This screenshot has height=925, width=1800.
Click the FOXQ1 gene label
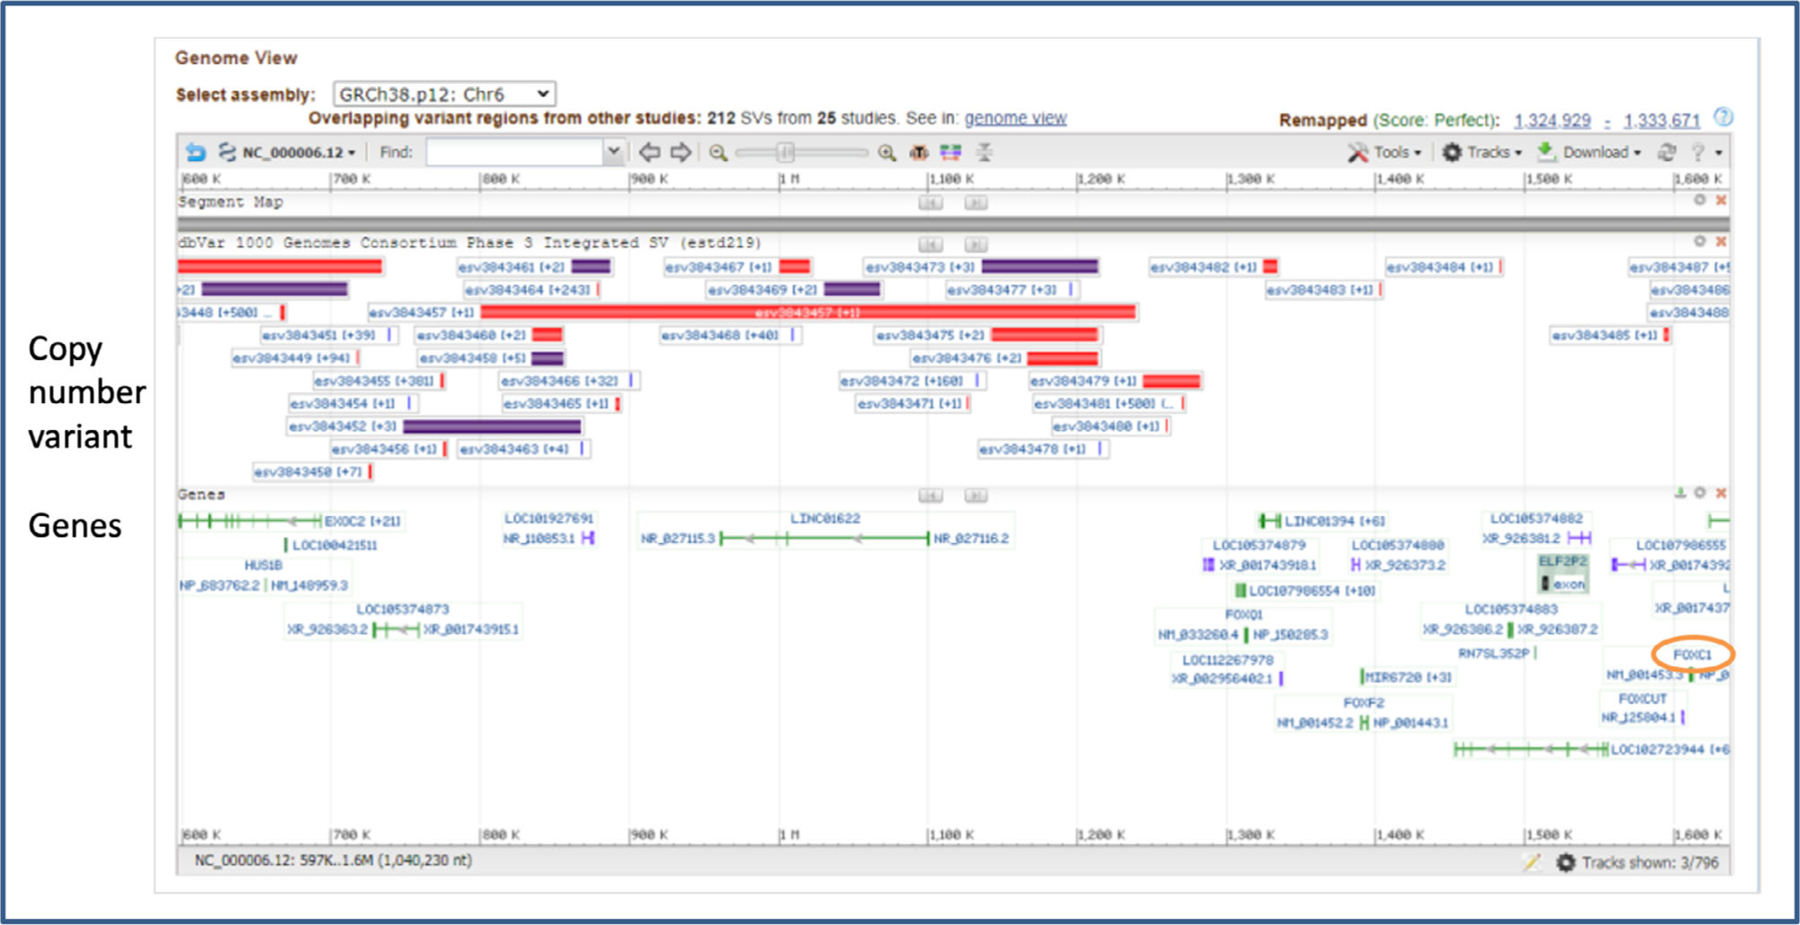point(1243,614)
